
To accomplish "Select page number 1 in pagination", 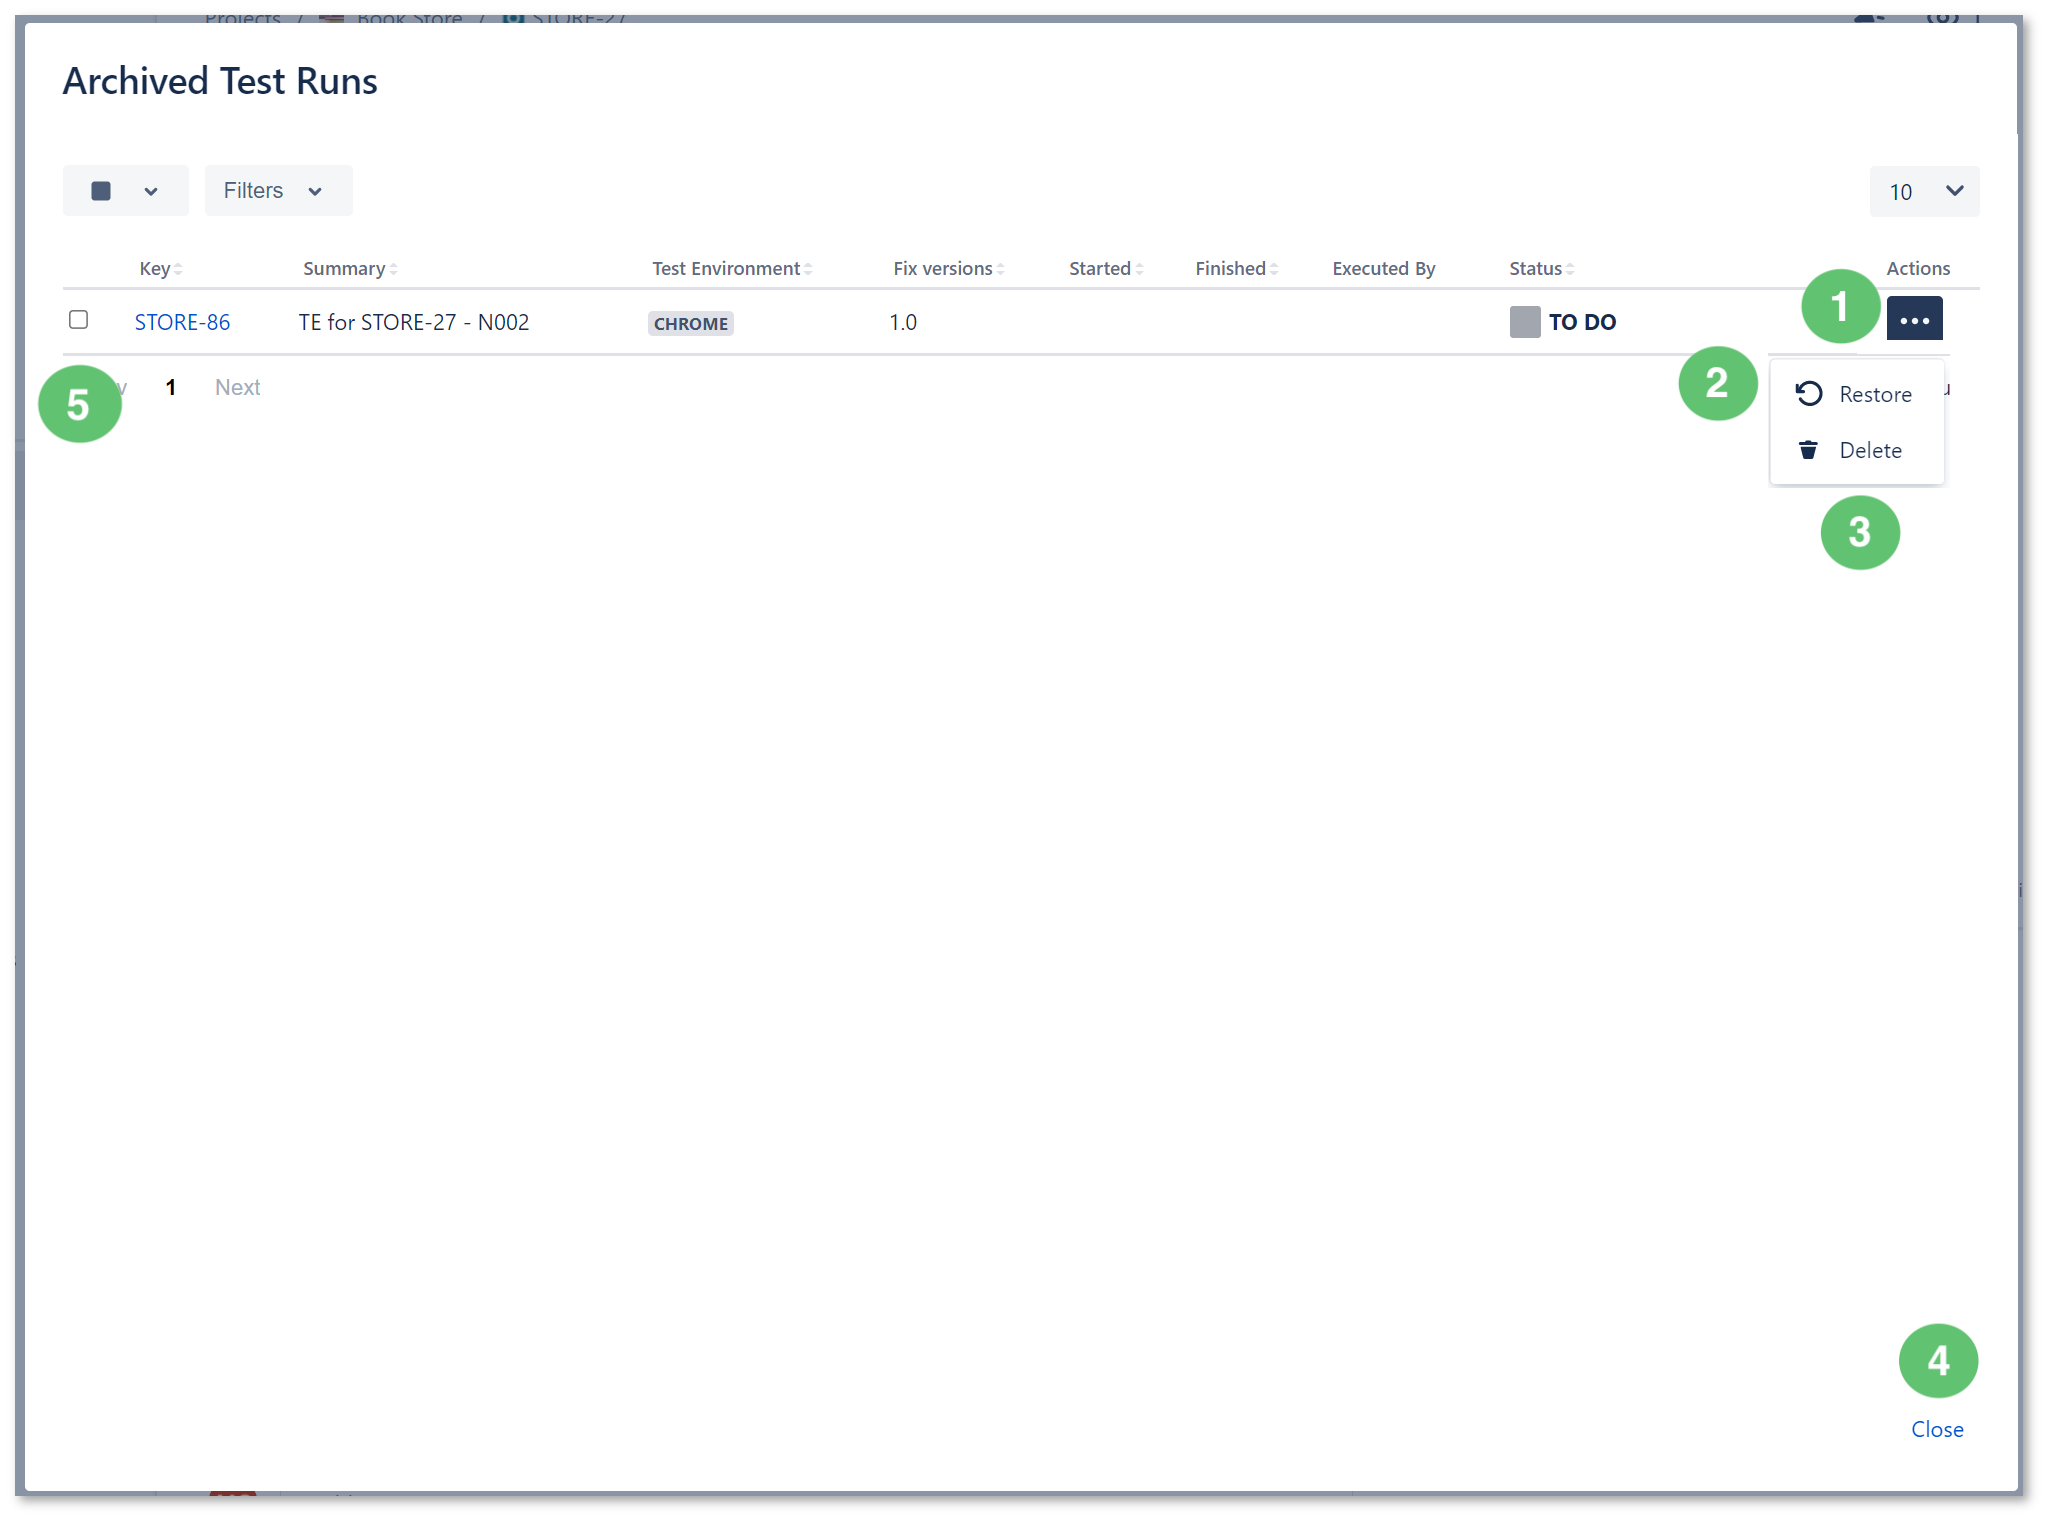I will pos(171,387).
